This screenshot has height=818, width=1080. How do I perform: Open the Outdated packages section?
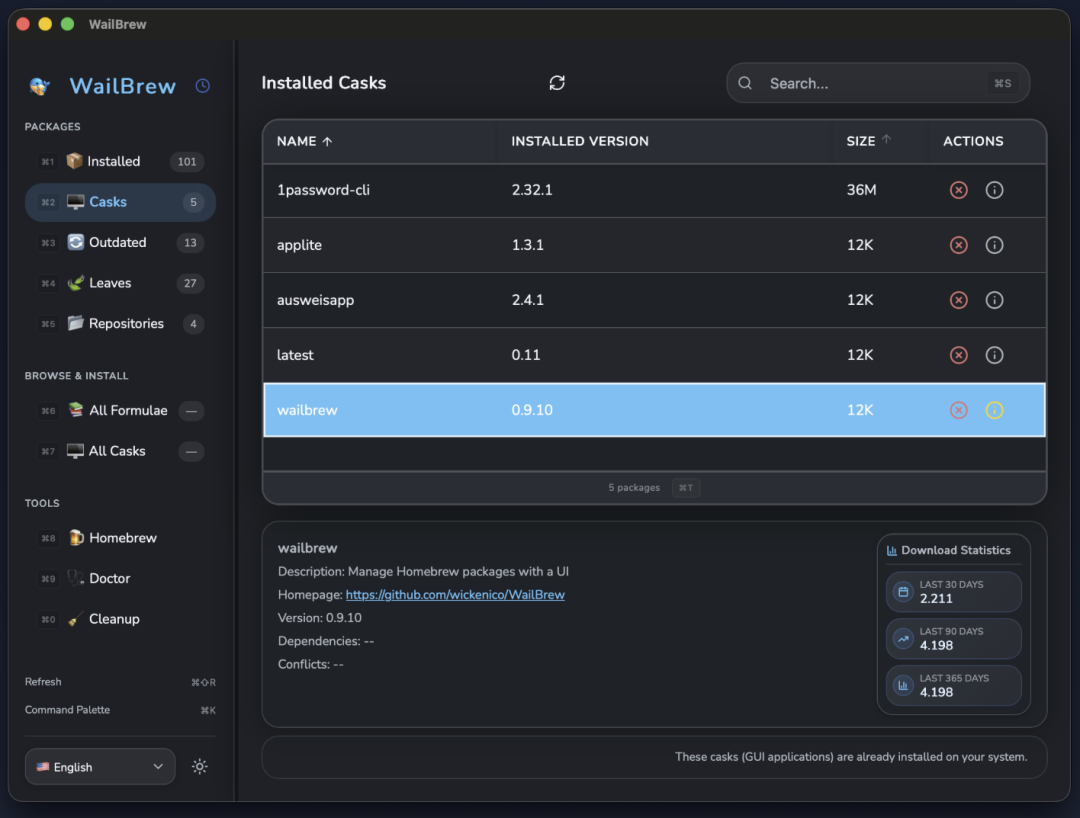(x=118, y=243)
